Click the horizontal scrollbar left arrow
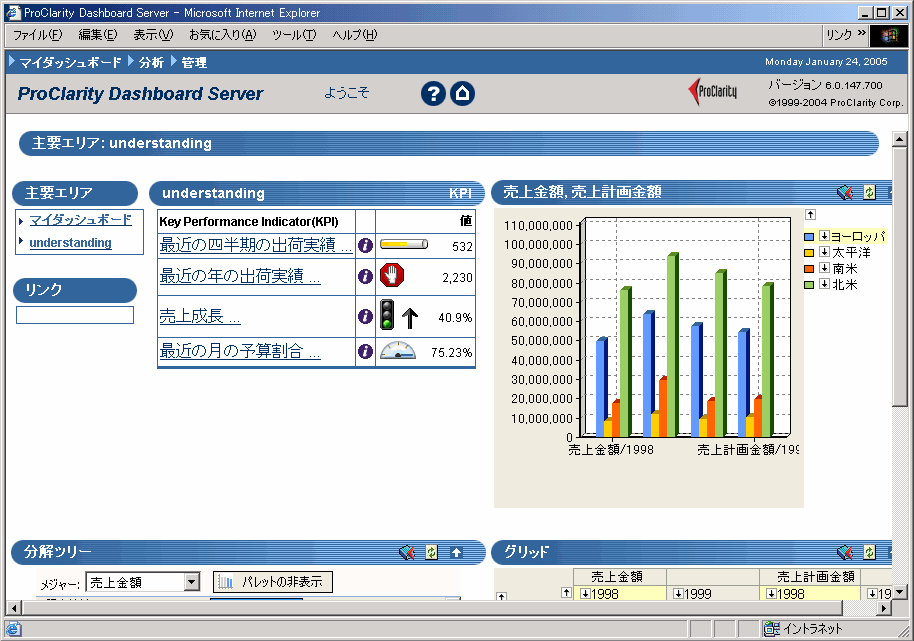Image resolution: width=914 pixels, height=641 pixels. (x=14, y=608)
